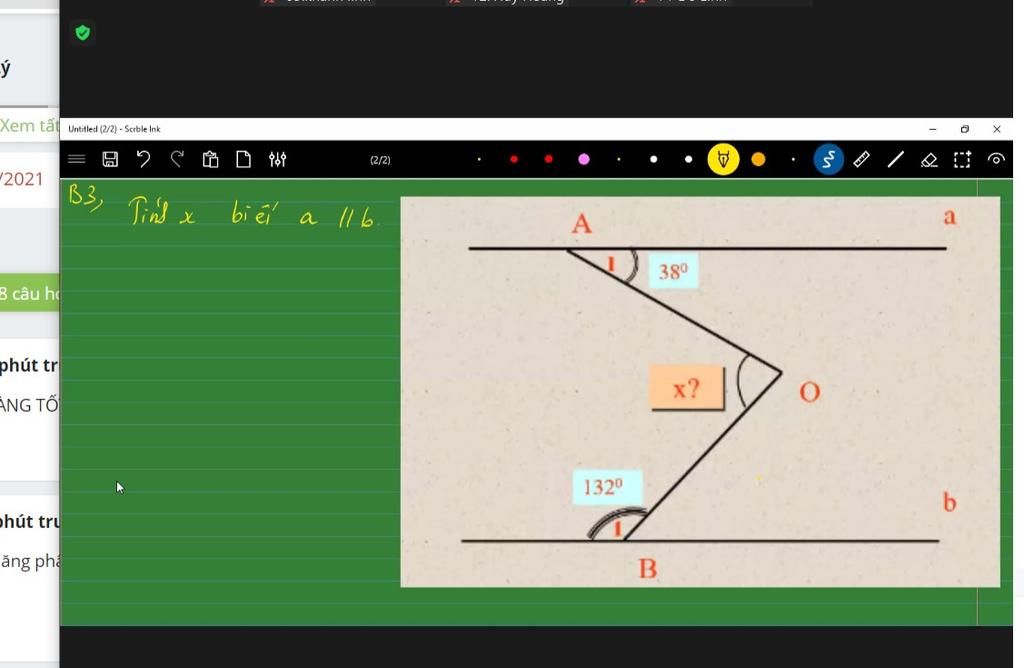This screenshot has height=668, width=1024.
Task: Click the 132° angle label
Action: tap(607, 487)
